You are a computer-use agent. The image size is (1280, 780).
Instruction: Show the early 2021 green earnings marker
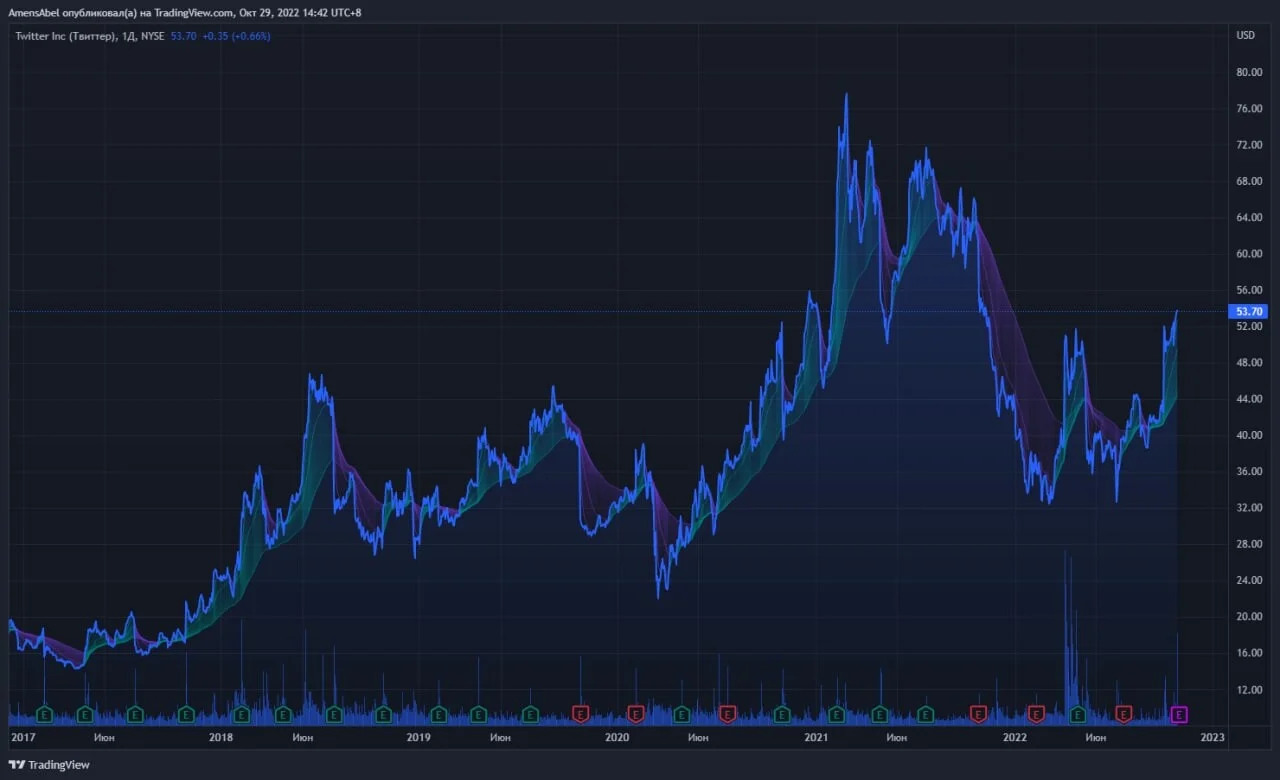click(836, 714)
